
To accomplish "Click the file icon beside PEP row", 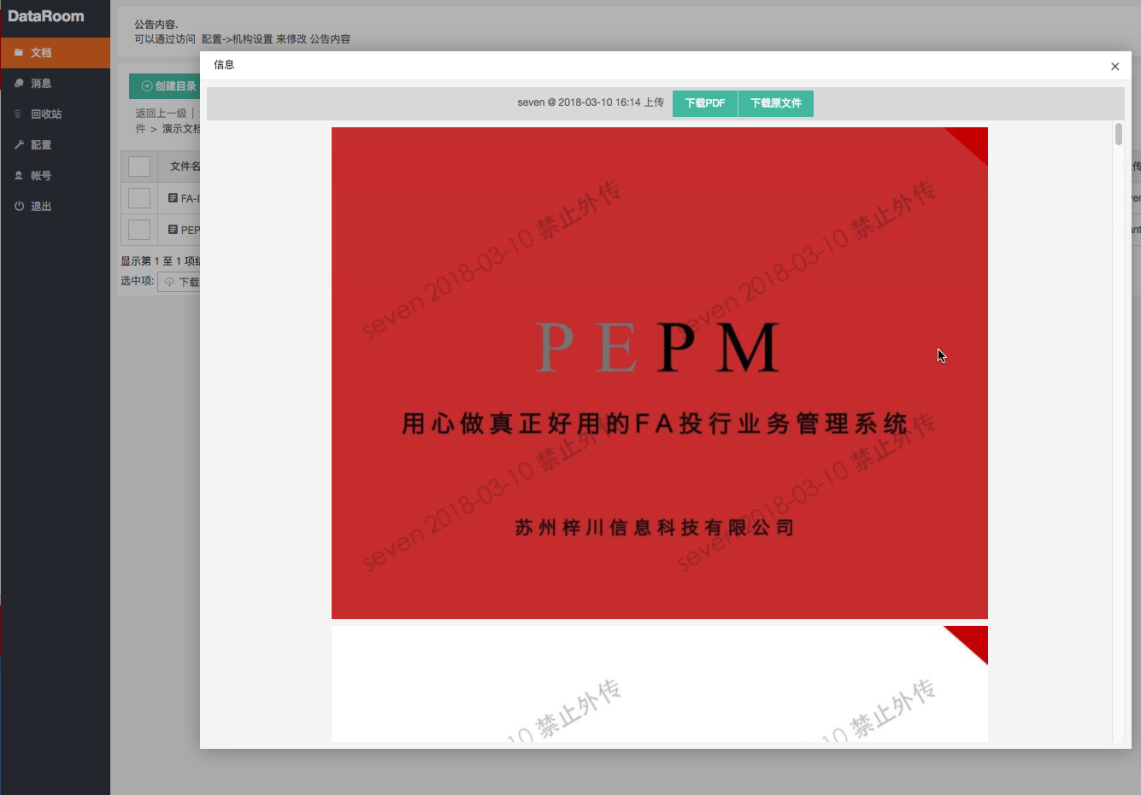I will (173, 229).
